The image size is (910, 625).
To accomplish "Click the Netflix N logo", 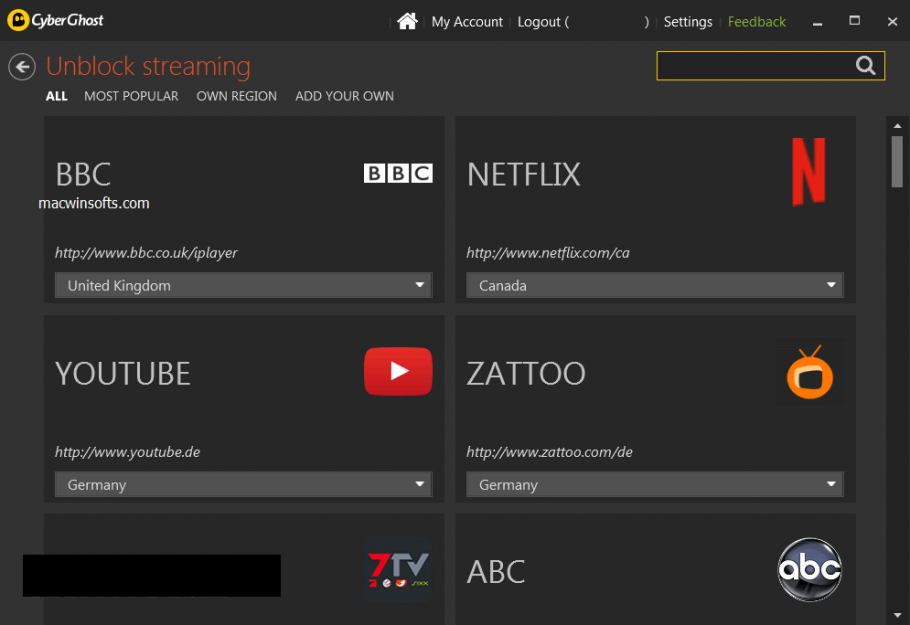I will pyautogui.click(x=809, y=172).
